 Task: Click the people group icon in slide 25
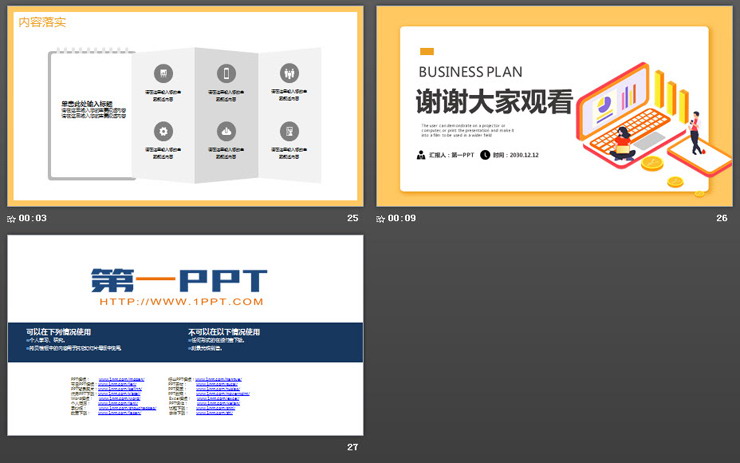click(x=289, y=73)
